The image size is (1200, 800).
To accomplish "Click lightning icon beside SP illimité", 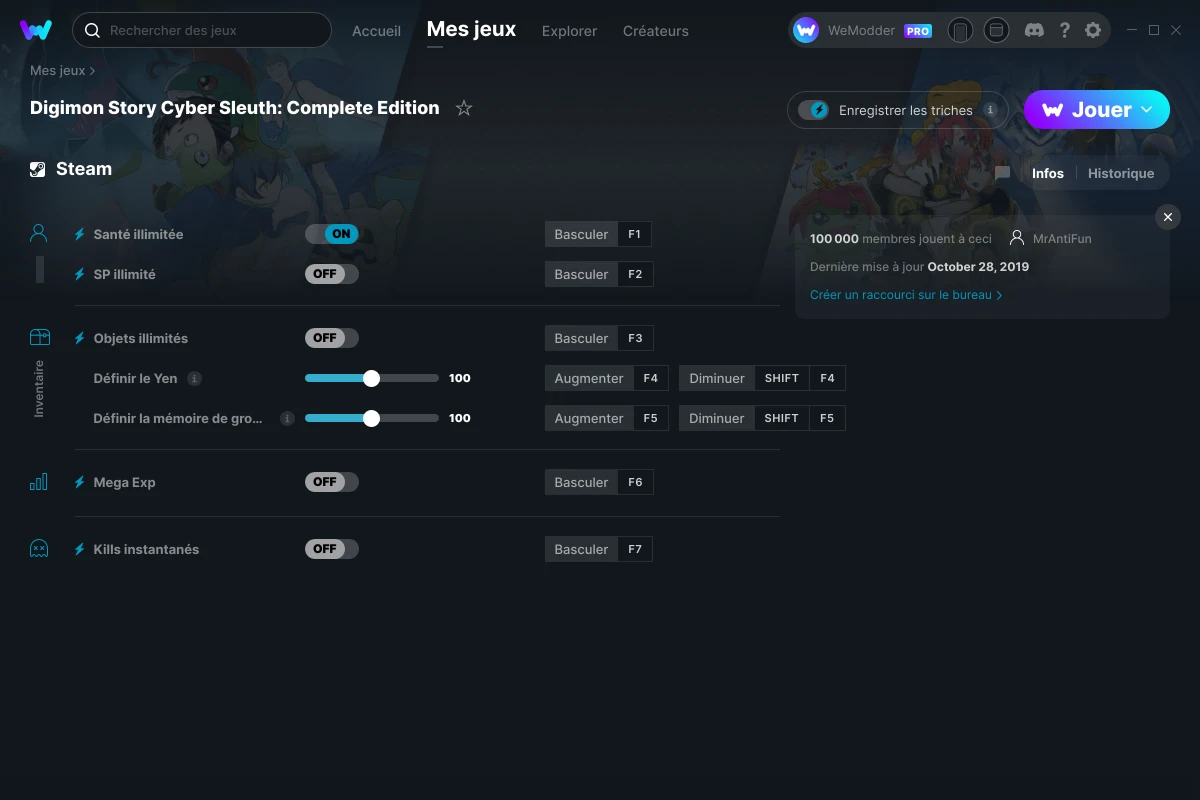I will point(80,274).
